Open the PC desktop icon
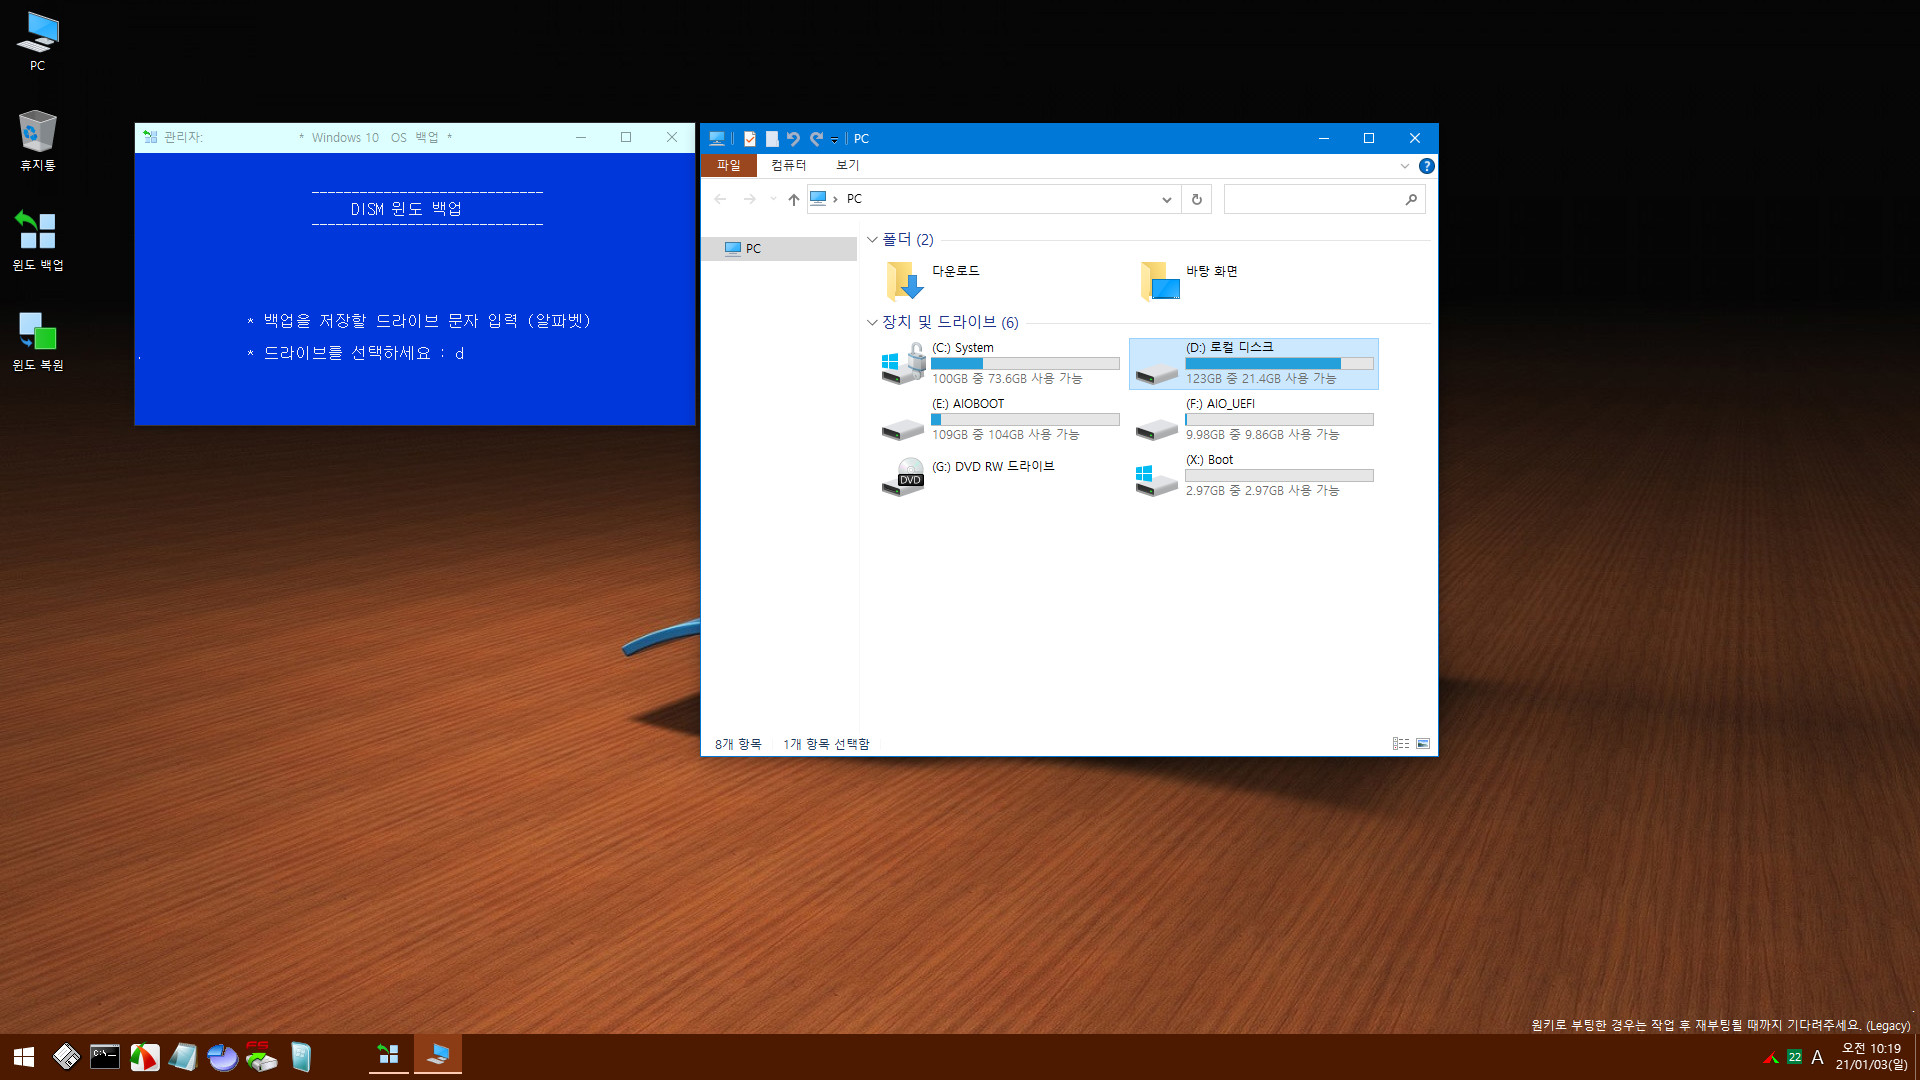The height and width of the screenshot is (1080, 1920). point(37,41)
